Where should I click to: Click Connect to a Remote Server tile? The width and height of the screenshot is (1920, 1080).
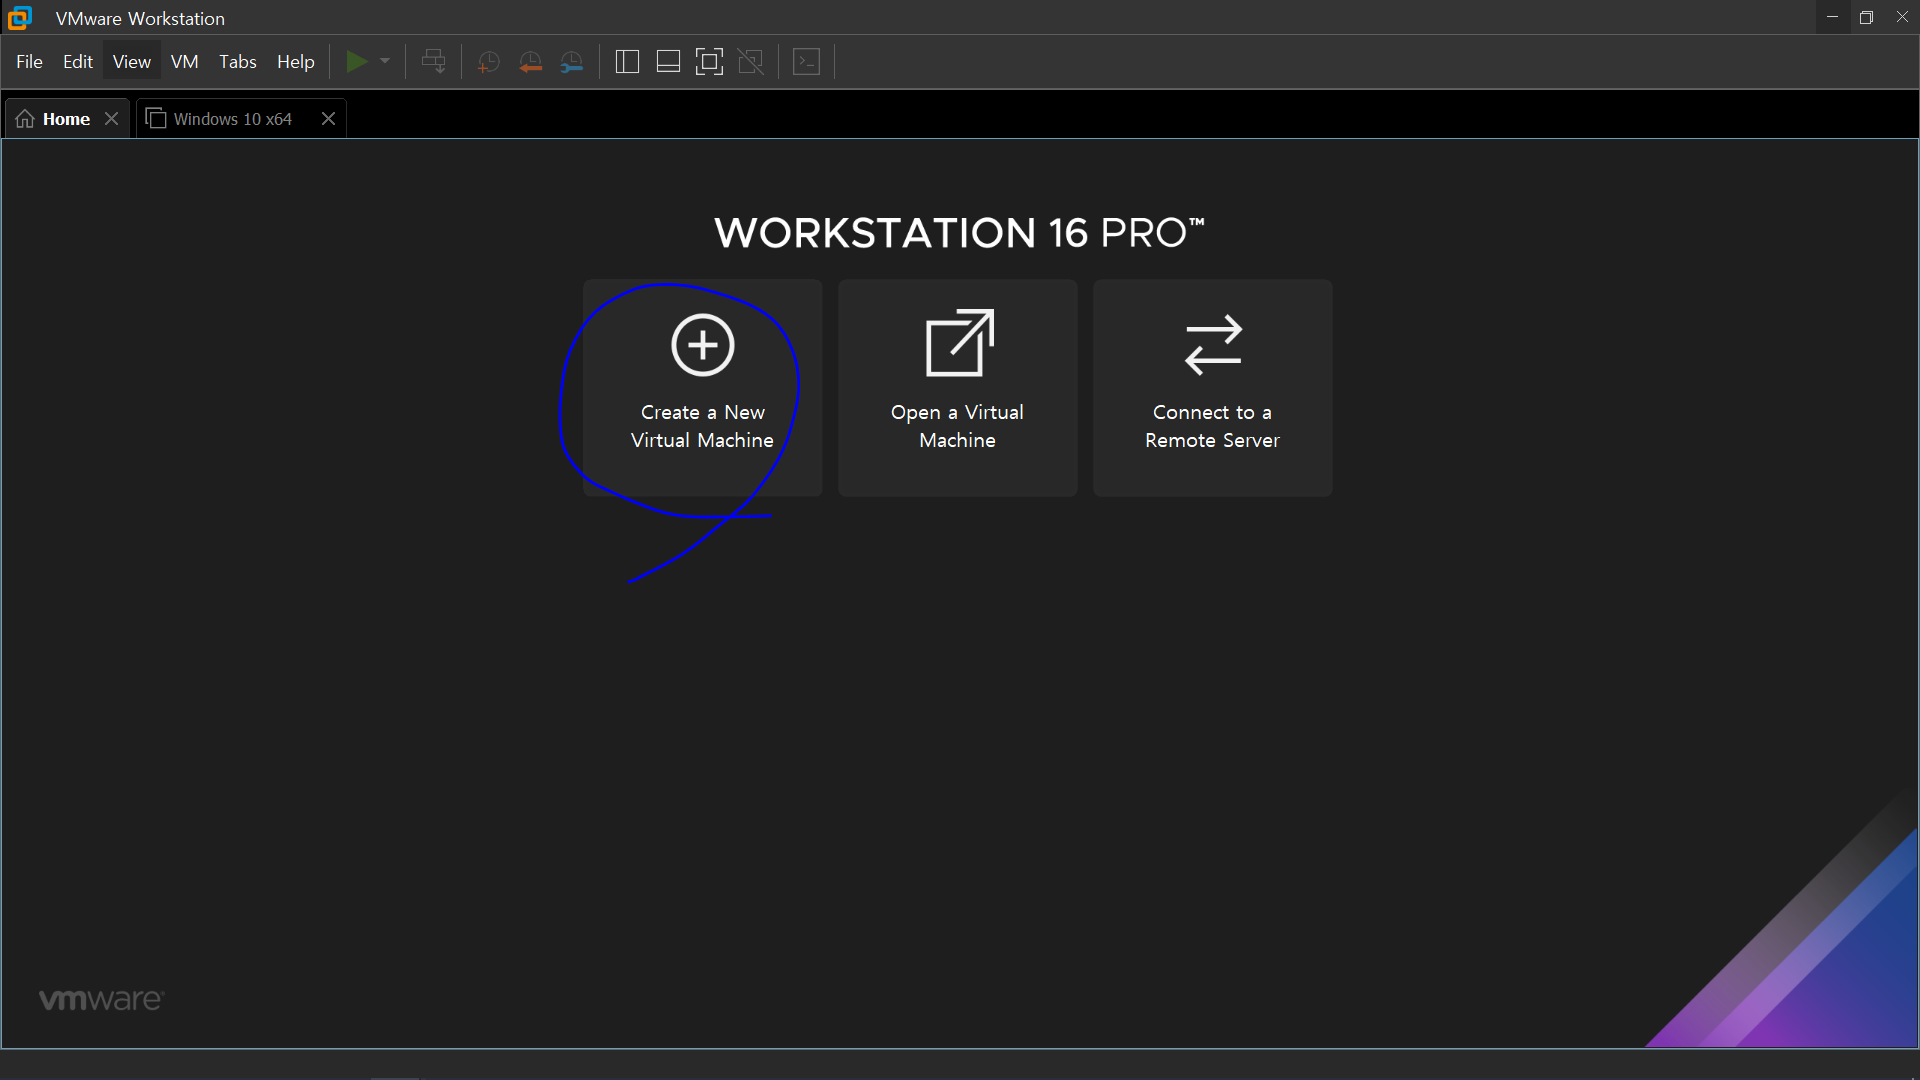pyautogui.click(x=1212, y=388)
